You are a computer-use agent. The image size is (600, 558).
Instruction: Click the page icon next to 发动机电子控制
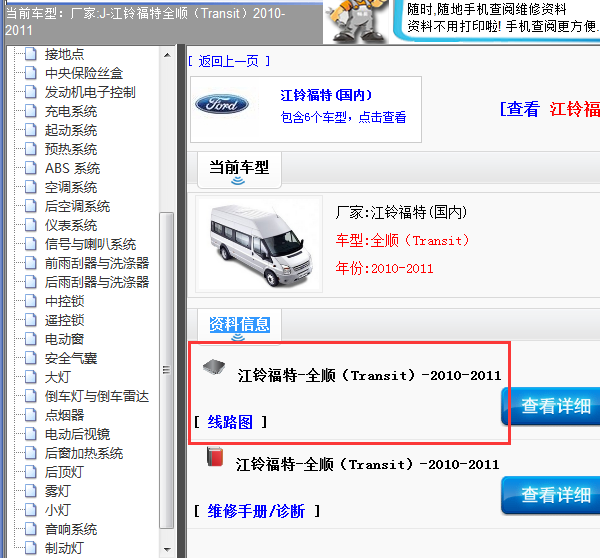31,92
